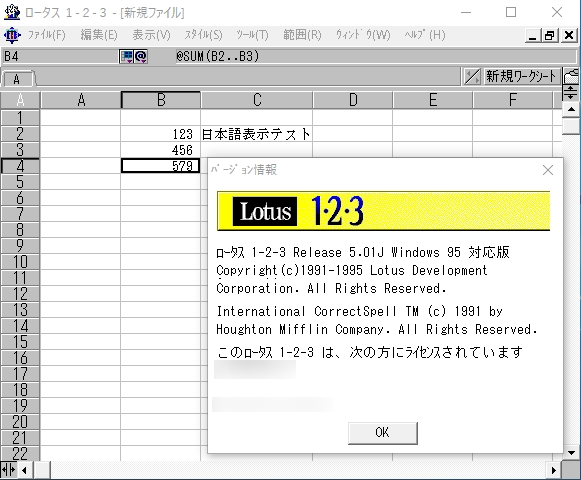Open the @ function selector icon
581x480 pixels.
click(x=141, y=57)
